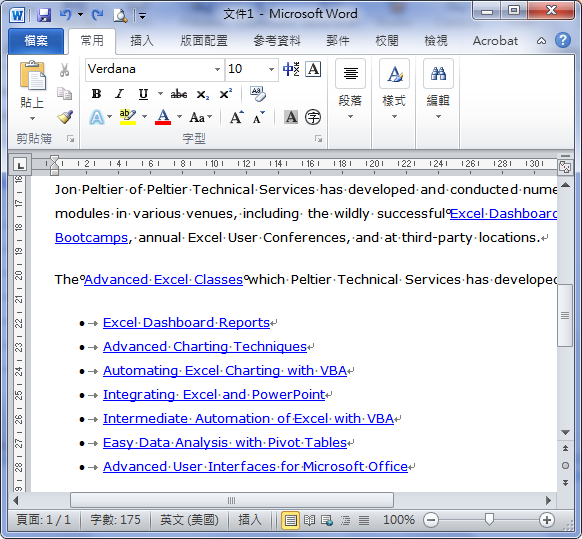
Task: Switch to the 郵件 mailings tab
Action: pos(338,41)
